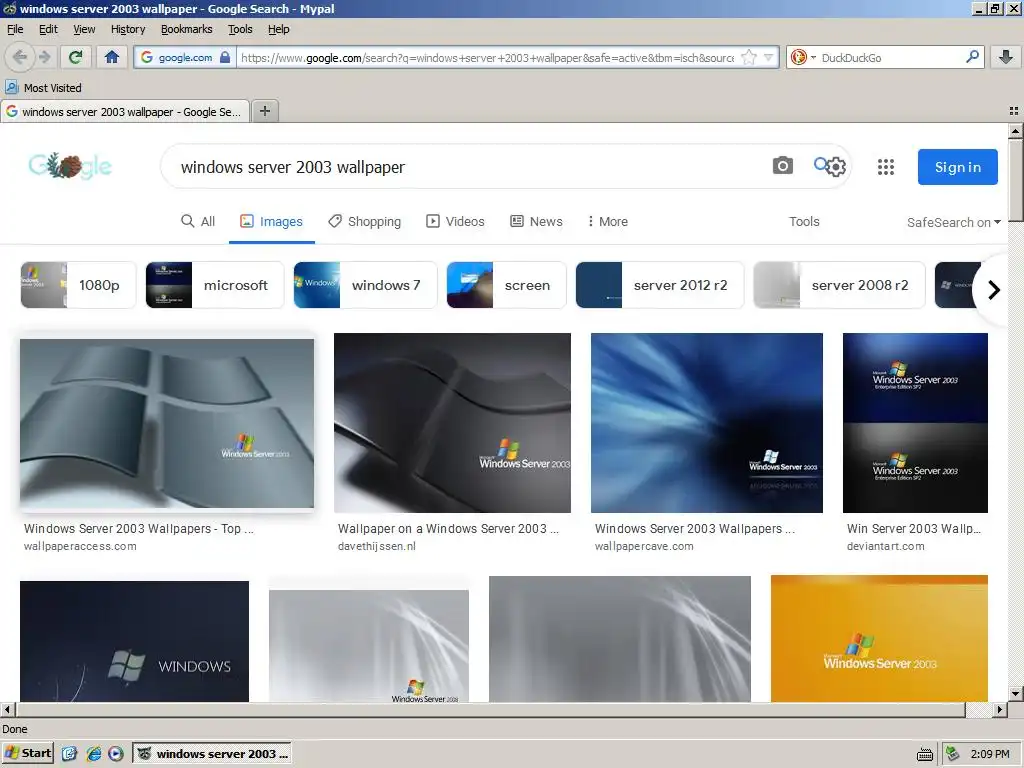Click the padlock site security icon
Viewport: 1024px width, 768px height.
pyautogui.click(x=225, y=57)
